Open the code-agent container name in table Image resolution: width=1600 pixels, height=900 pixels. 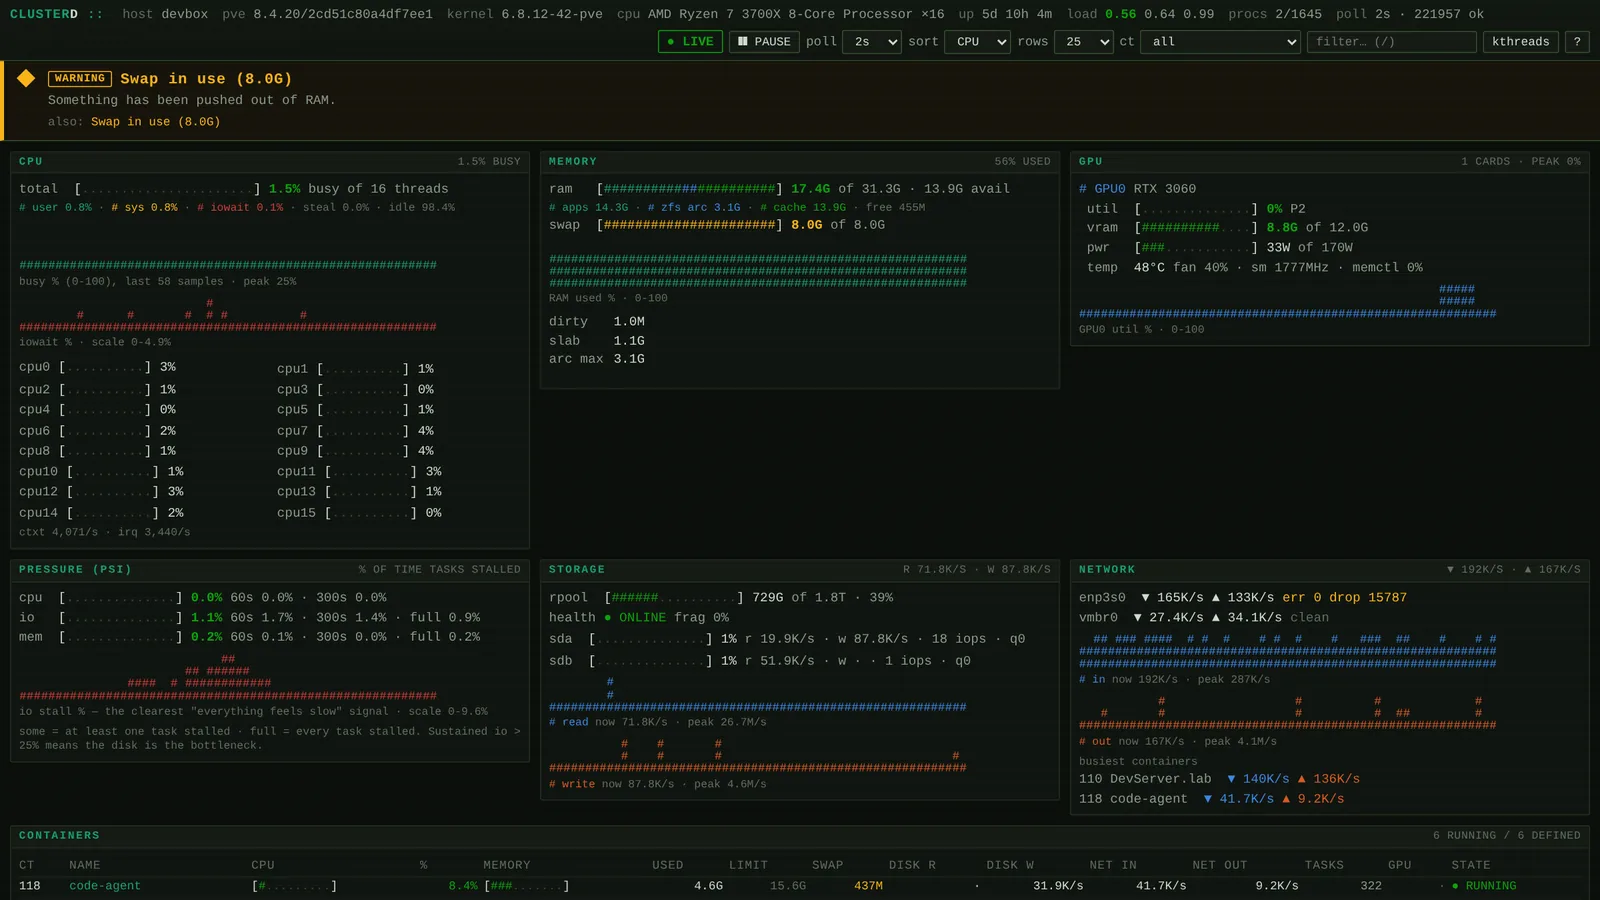coord(105,886)
